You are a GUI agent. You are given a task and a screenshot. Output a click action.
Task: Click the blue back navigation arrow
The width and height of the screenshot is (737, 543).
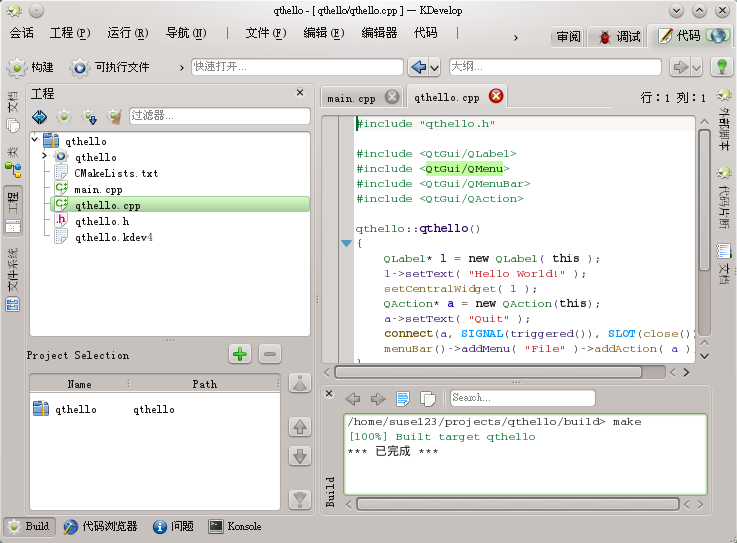click(418, 67)
